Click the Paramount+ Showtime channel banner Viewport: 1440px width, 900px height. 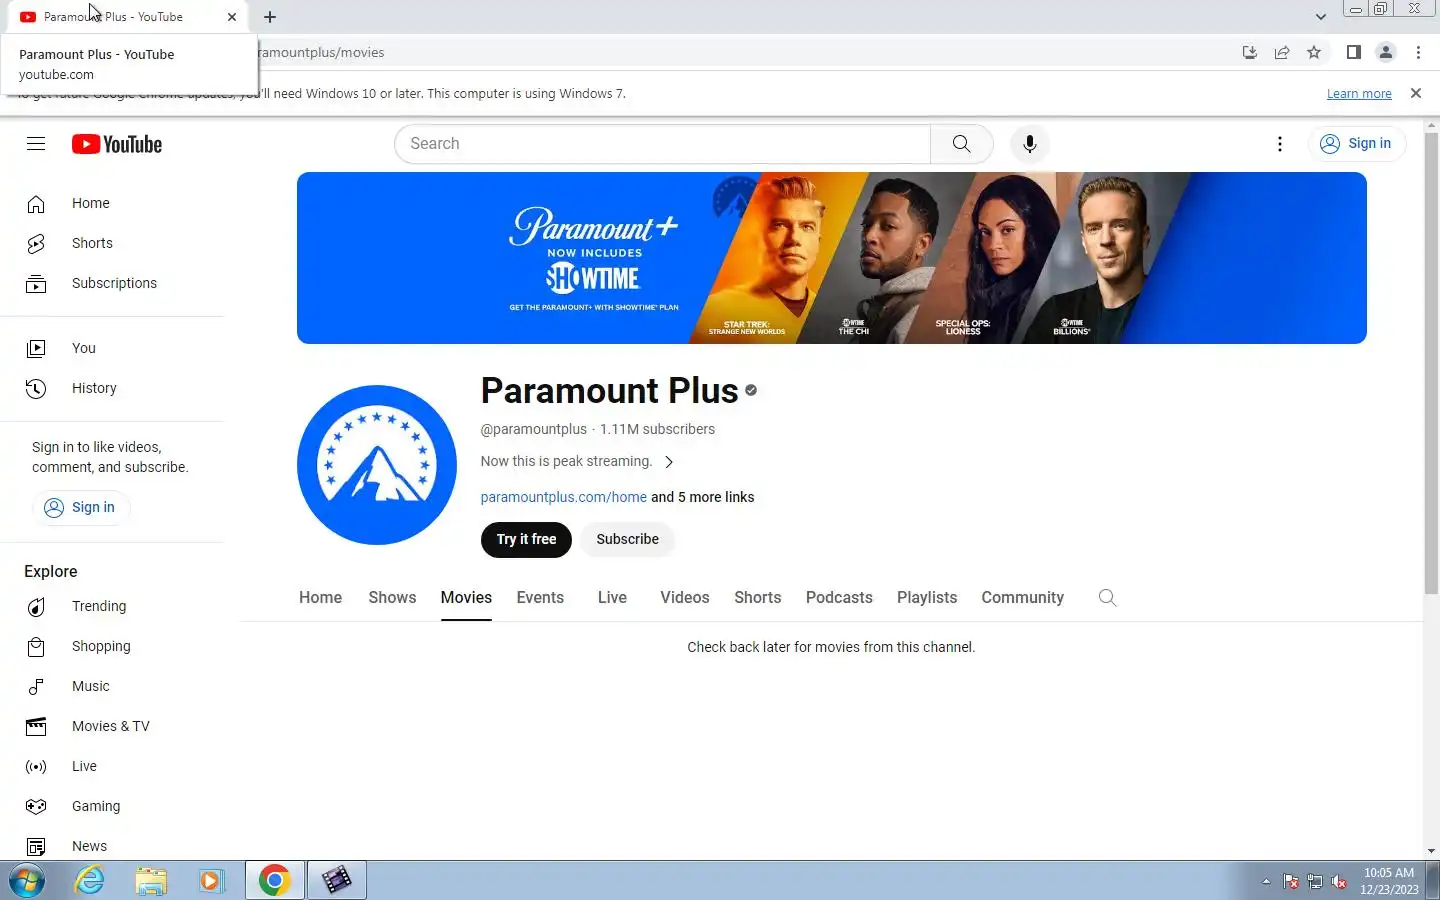tap(832, 258)
